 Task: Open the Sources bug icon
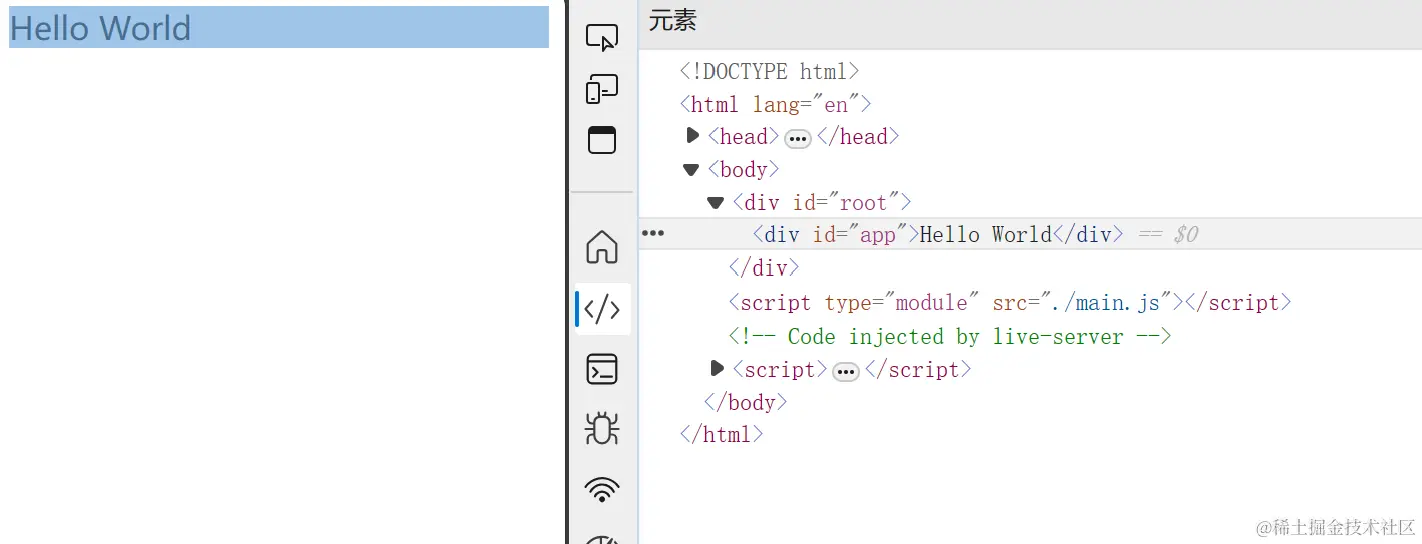pyautogui.click(x=602, y=429)
